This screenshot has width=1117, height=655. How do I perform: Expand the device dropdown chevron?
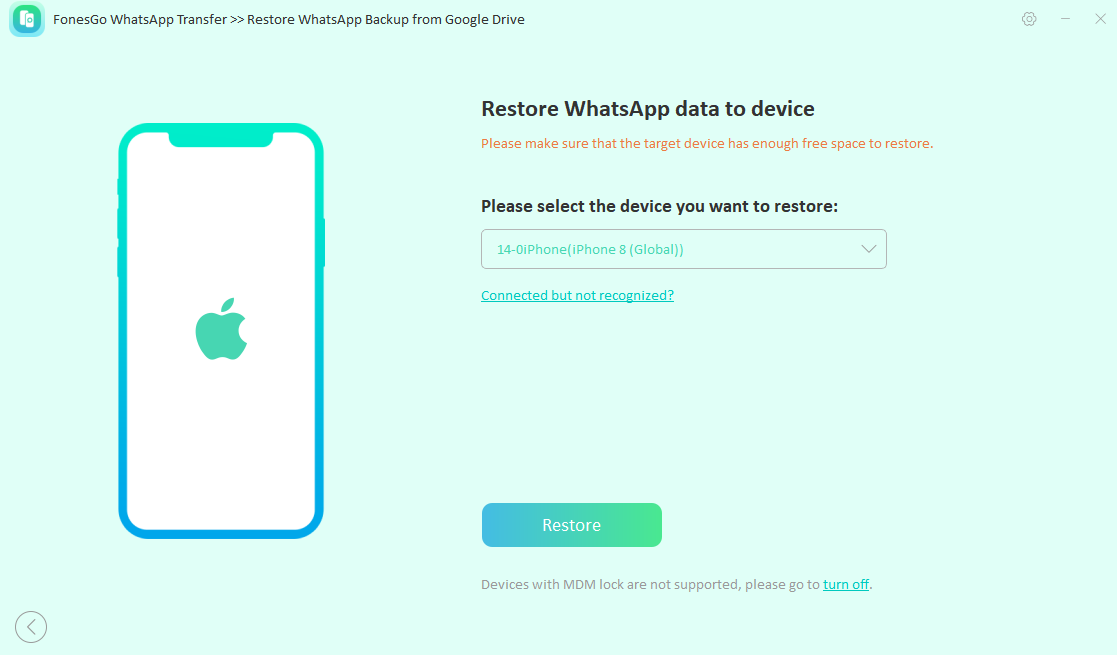pyautogui.click(x=868, y=249)
